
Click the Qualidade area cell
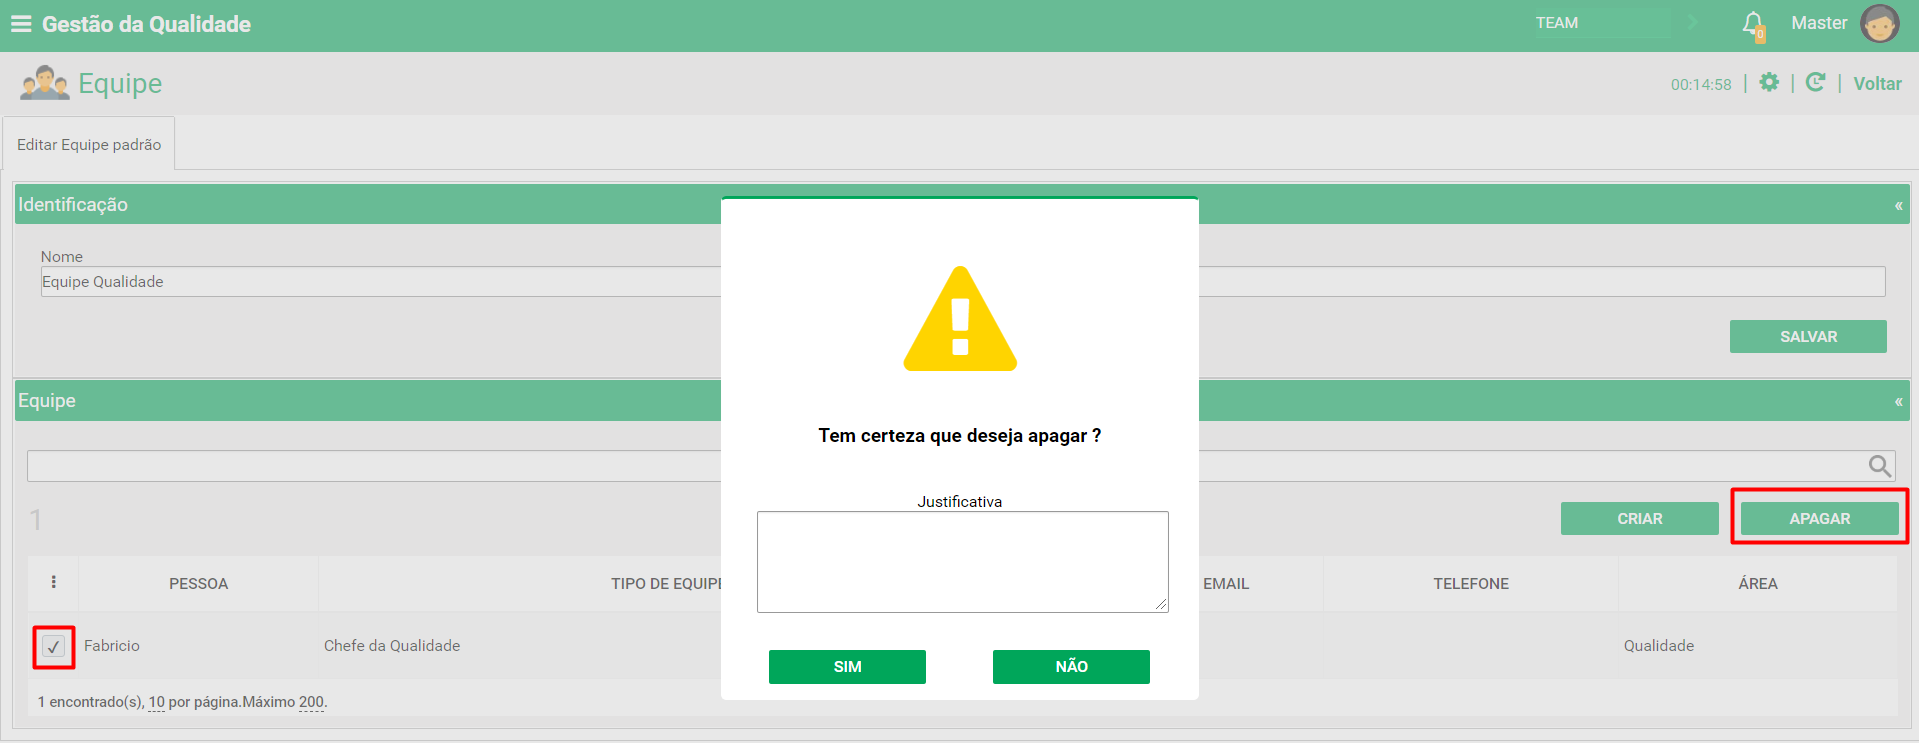click(x=1658, y=646)
